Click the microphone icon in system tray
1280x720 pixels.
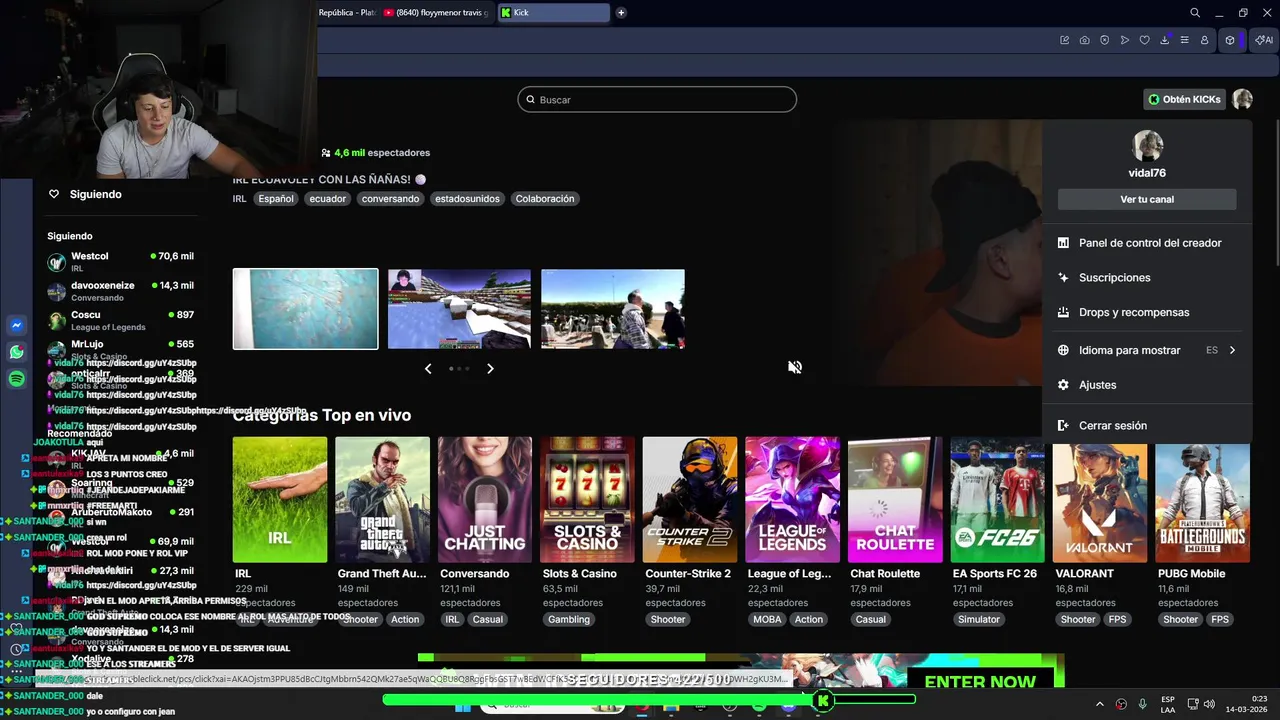click(1142, 704)
